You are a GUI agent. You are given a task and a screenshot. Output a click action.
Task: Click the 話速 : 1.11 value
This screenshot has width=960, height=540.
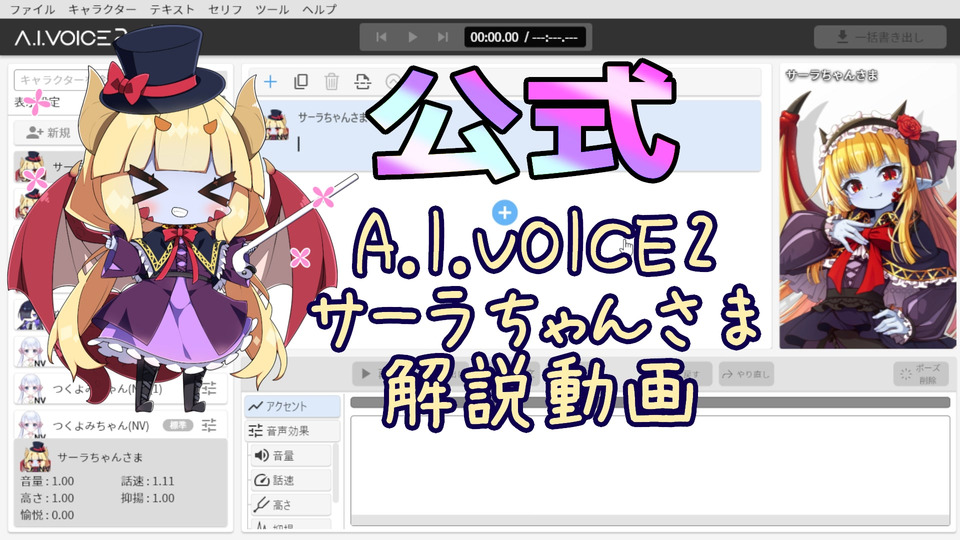pyautogui.click(x=148, y=481)
